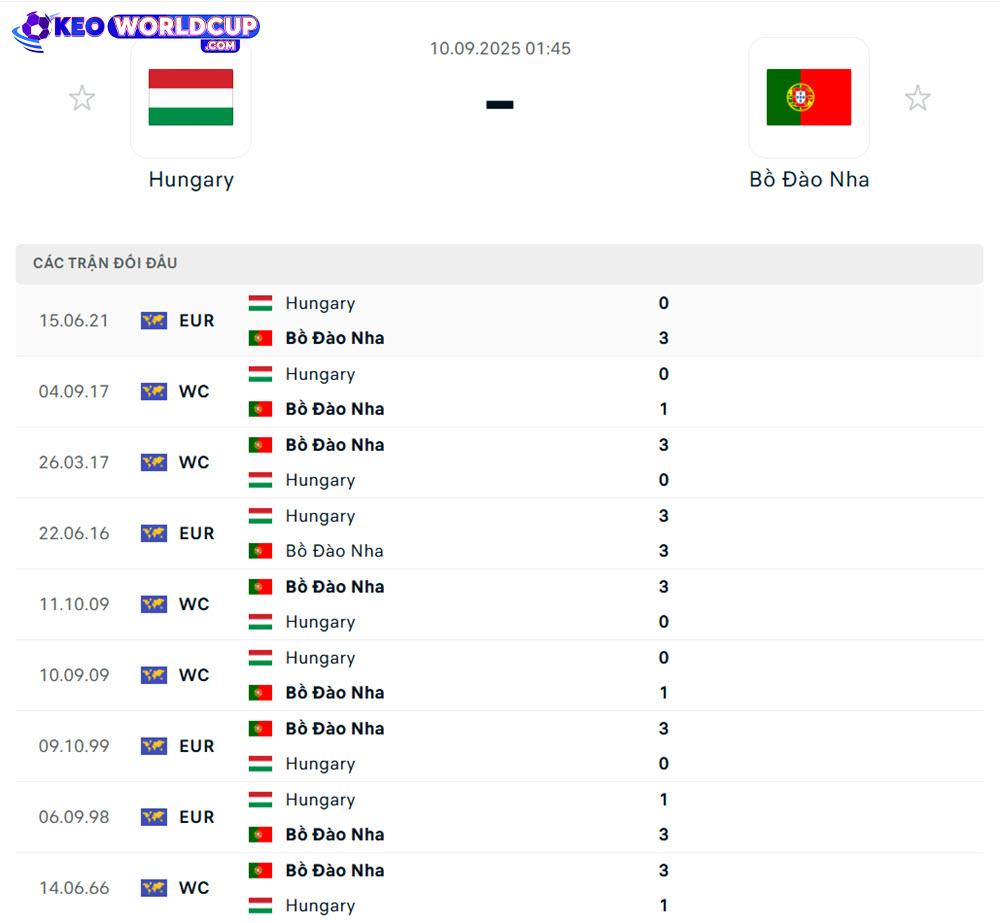Open the 14.06.66 match date

pos(74,887)
